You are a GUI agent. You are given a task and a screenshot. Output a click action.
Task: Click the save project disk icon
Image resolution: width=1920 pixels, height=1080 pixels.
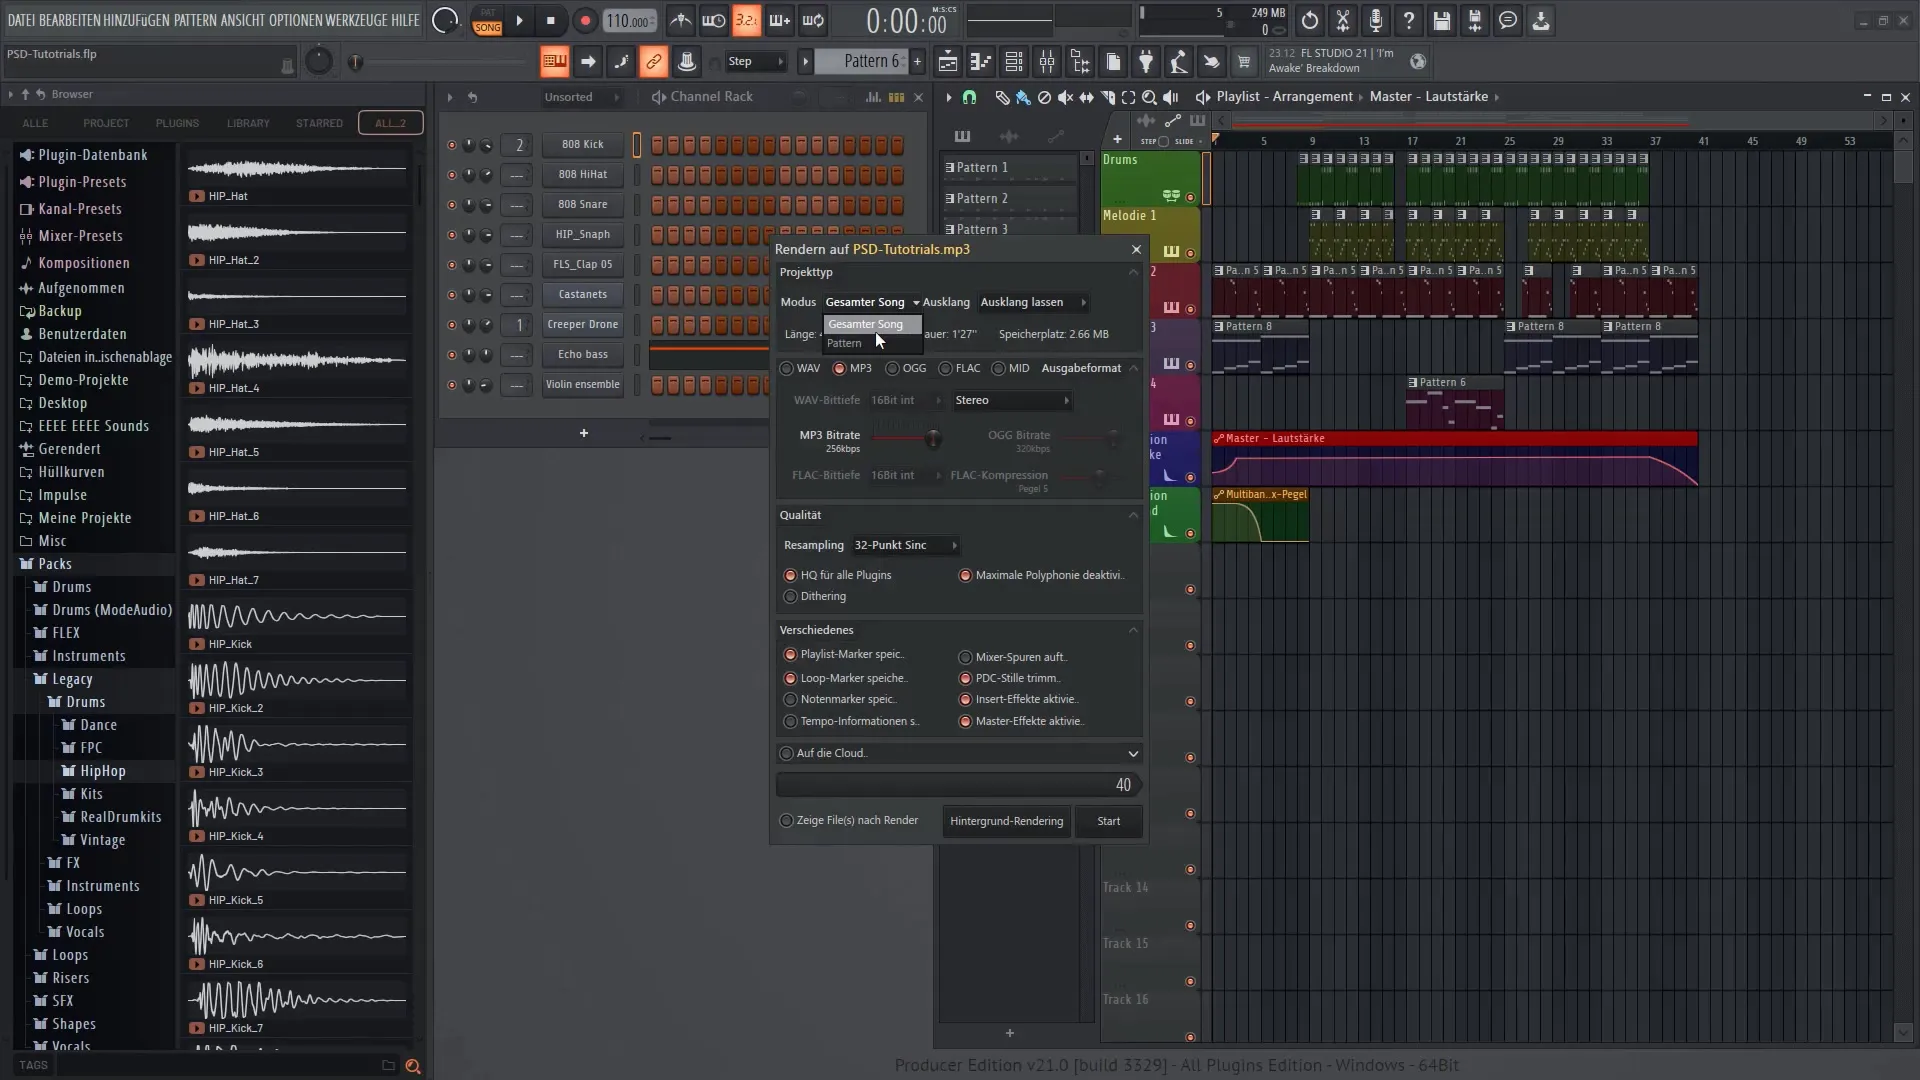click(x=1442, y=20)
